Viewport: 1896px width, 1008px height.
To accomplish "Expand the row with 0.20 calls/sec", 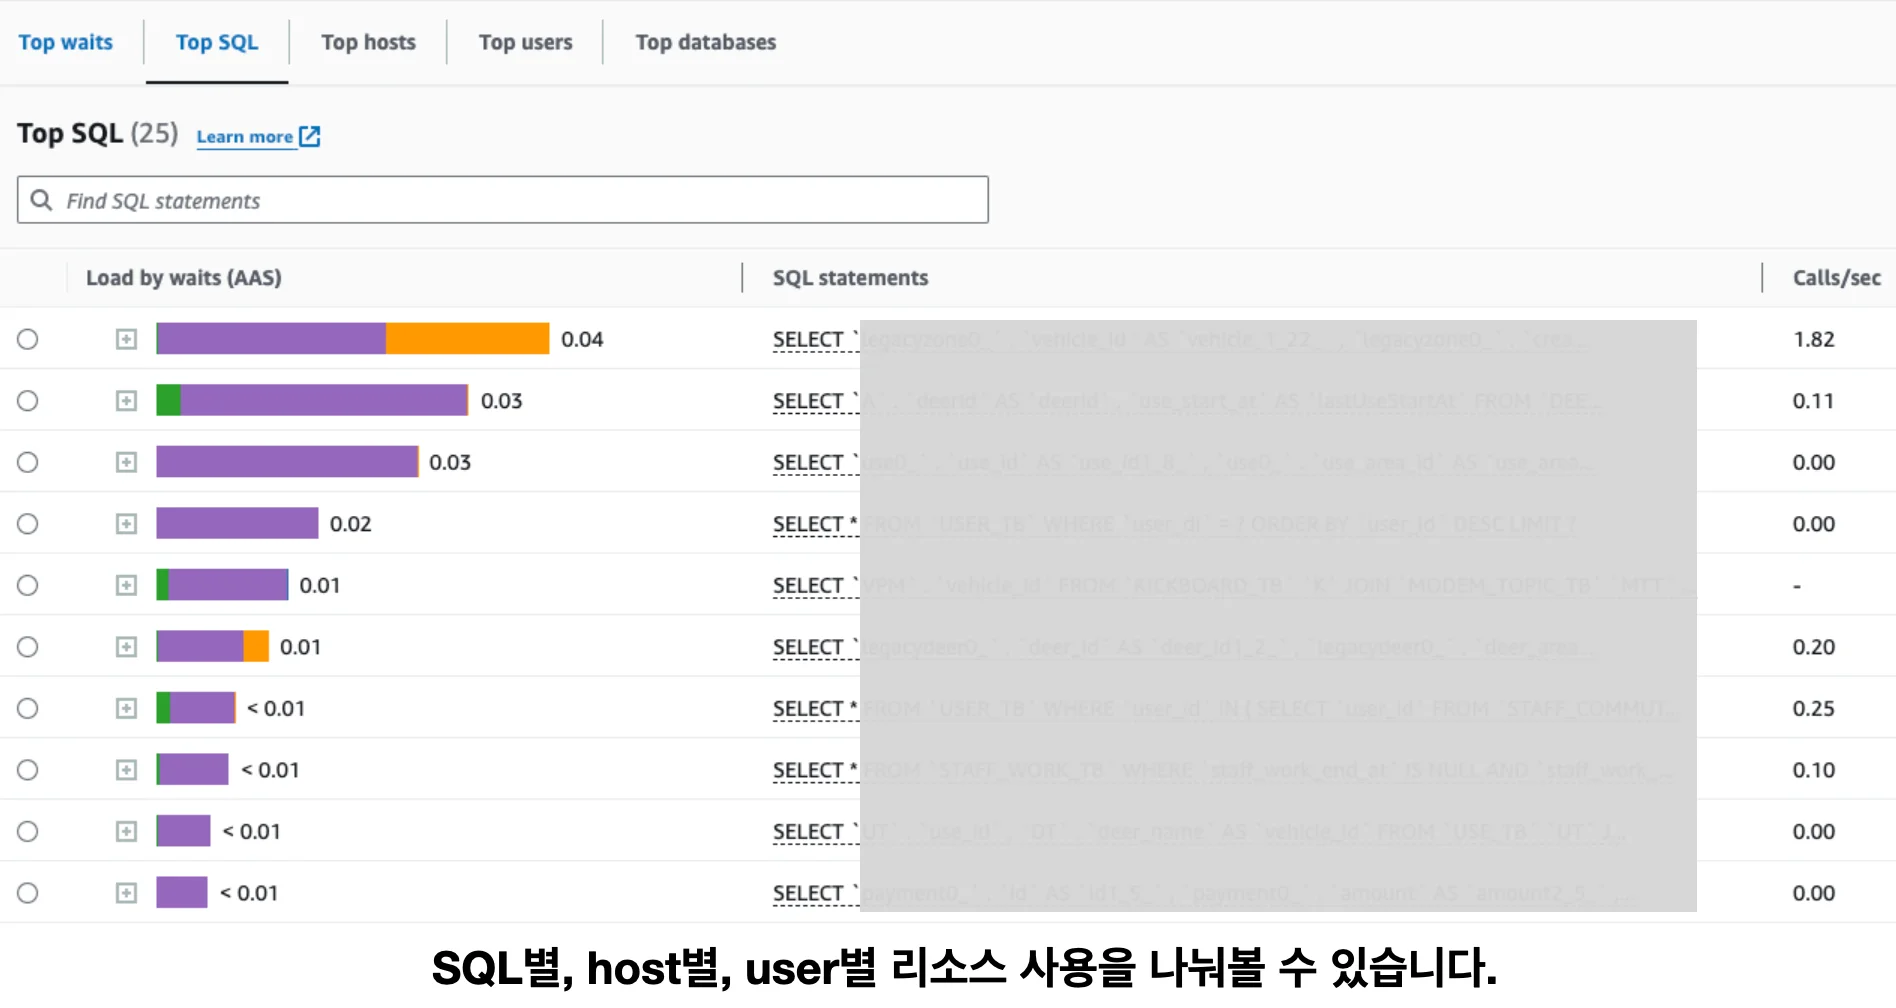I will (126, 647).
